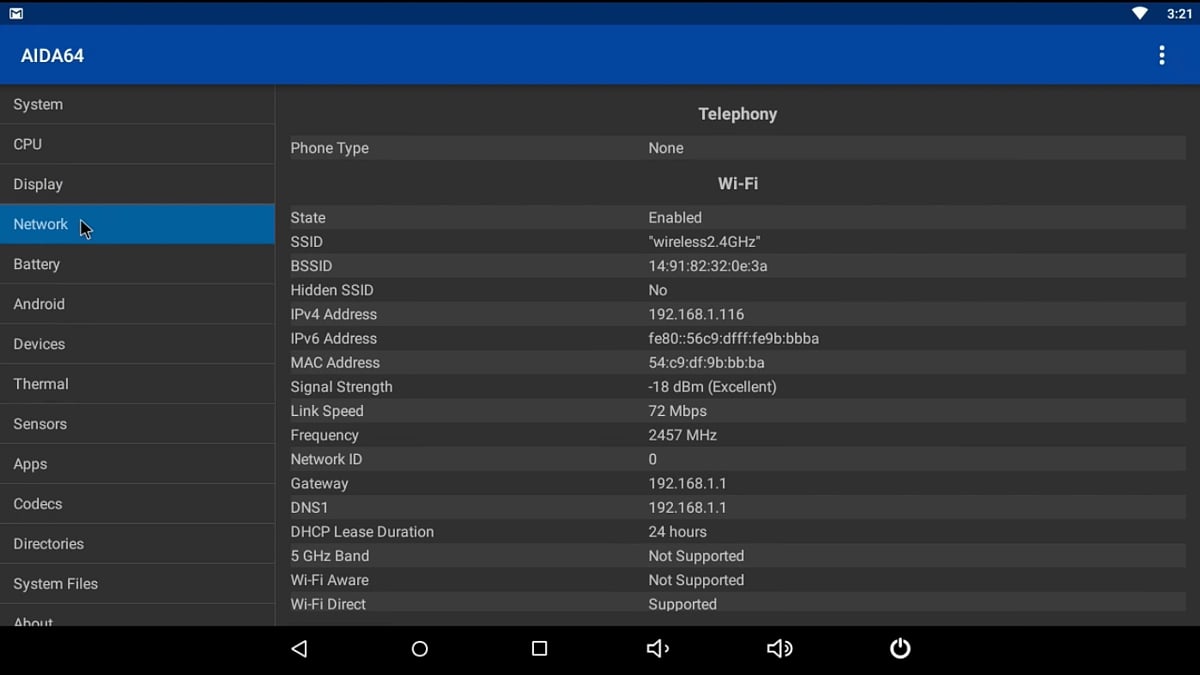Screen dimensions: 1200x675
Task: Tap the Back navigation icon
Action: pos(299,648)
